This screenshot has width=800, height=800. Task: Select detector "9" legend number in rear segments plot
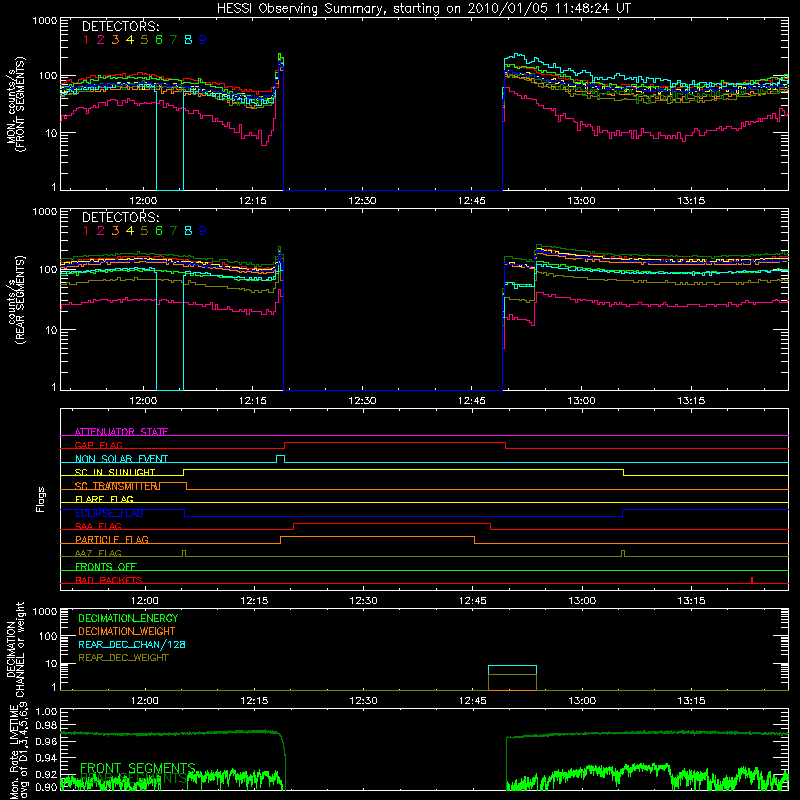tap(203, 231)
